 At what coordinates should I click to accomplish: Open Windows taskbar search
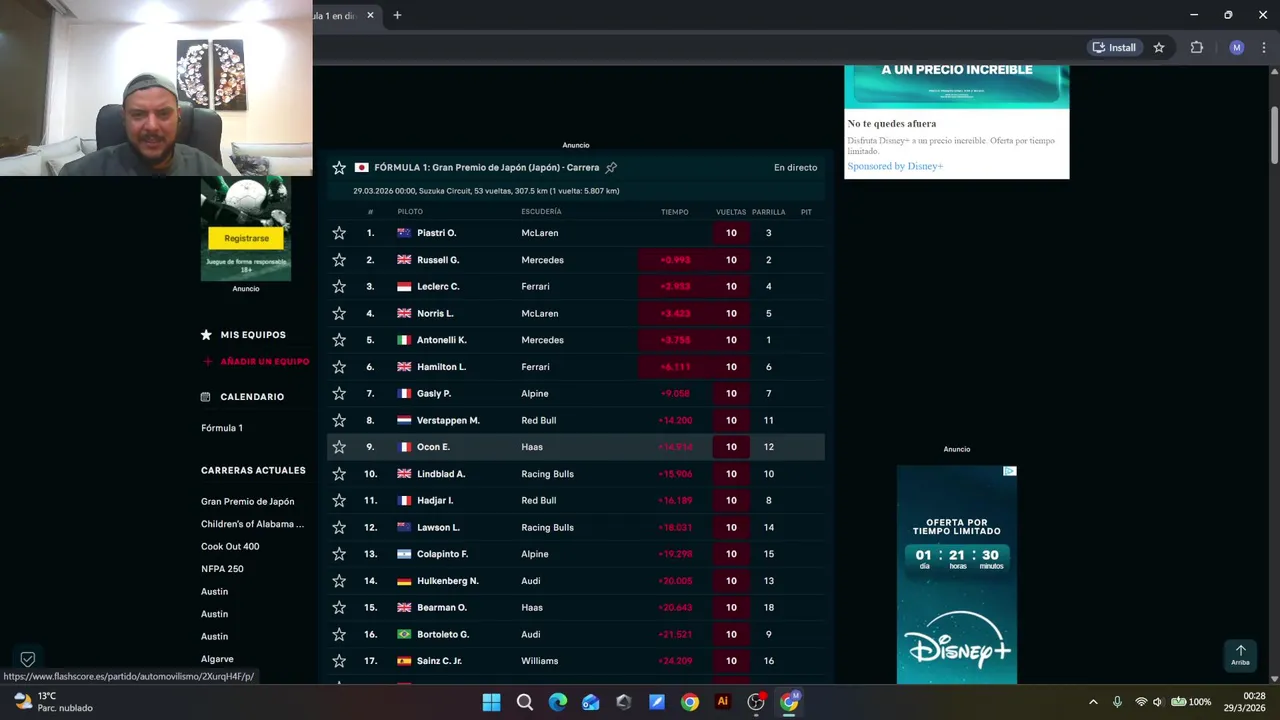(524, 702)
